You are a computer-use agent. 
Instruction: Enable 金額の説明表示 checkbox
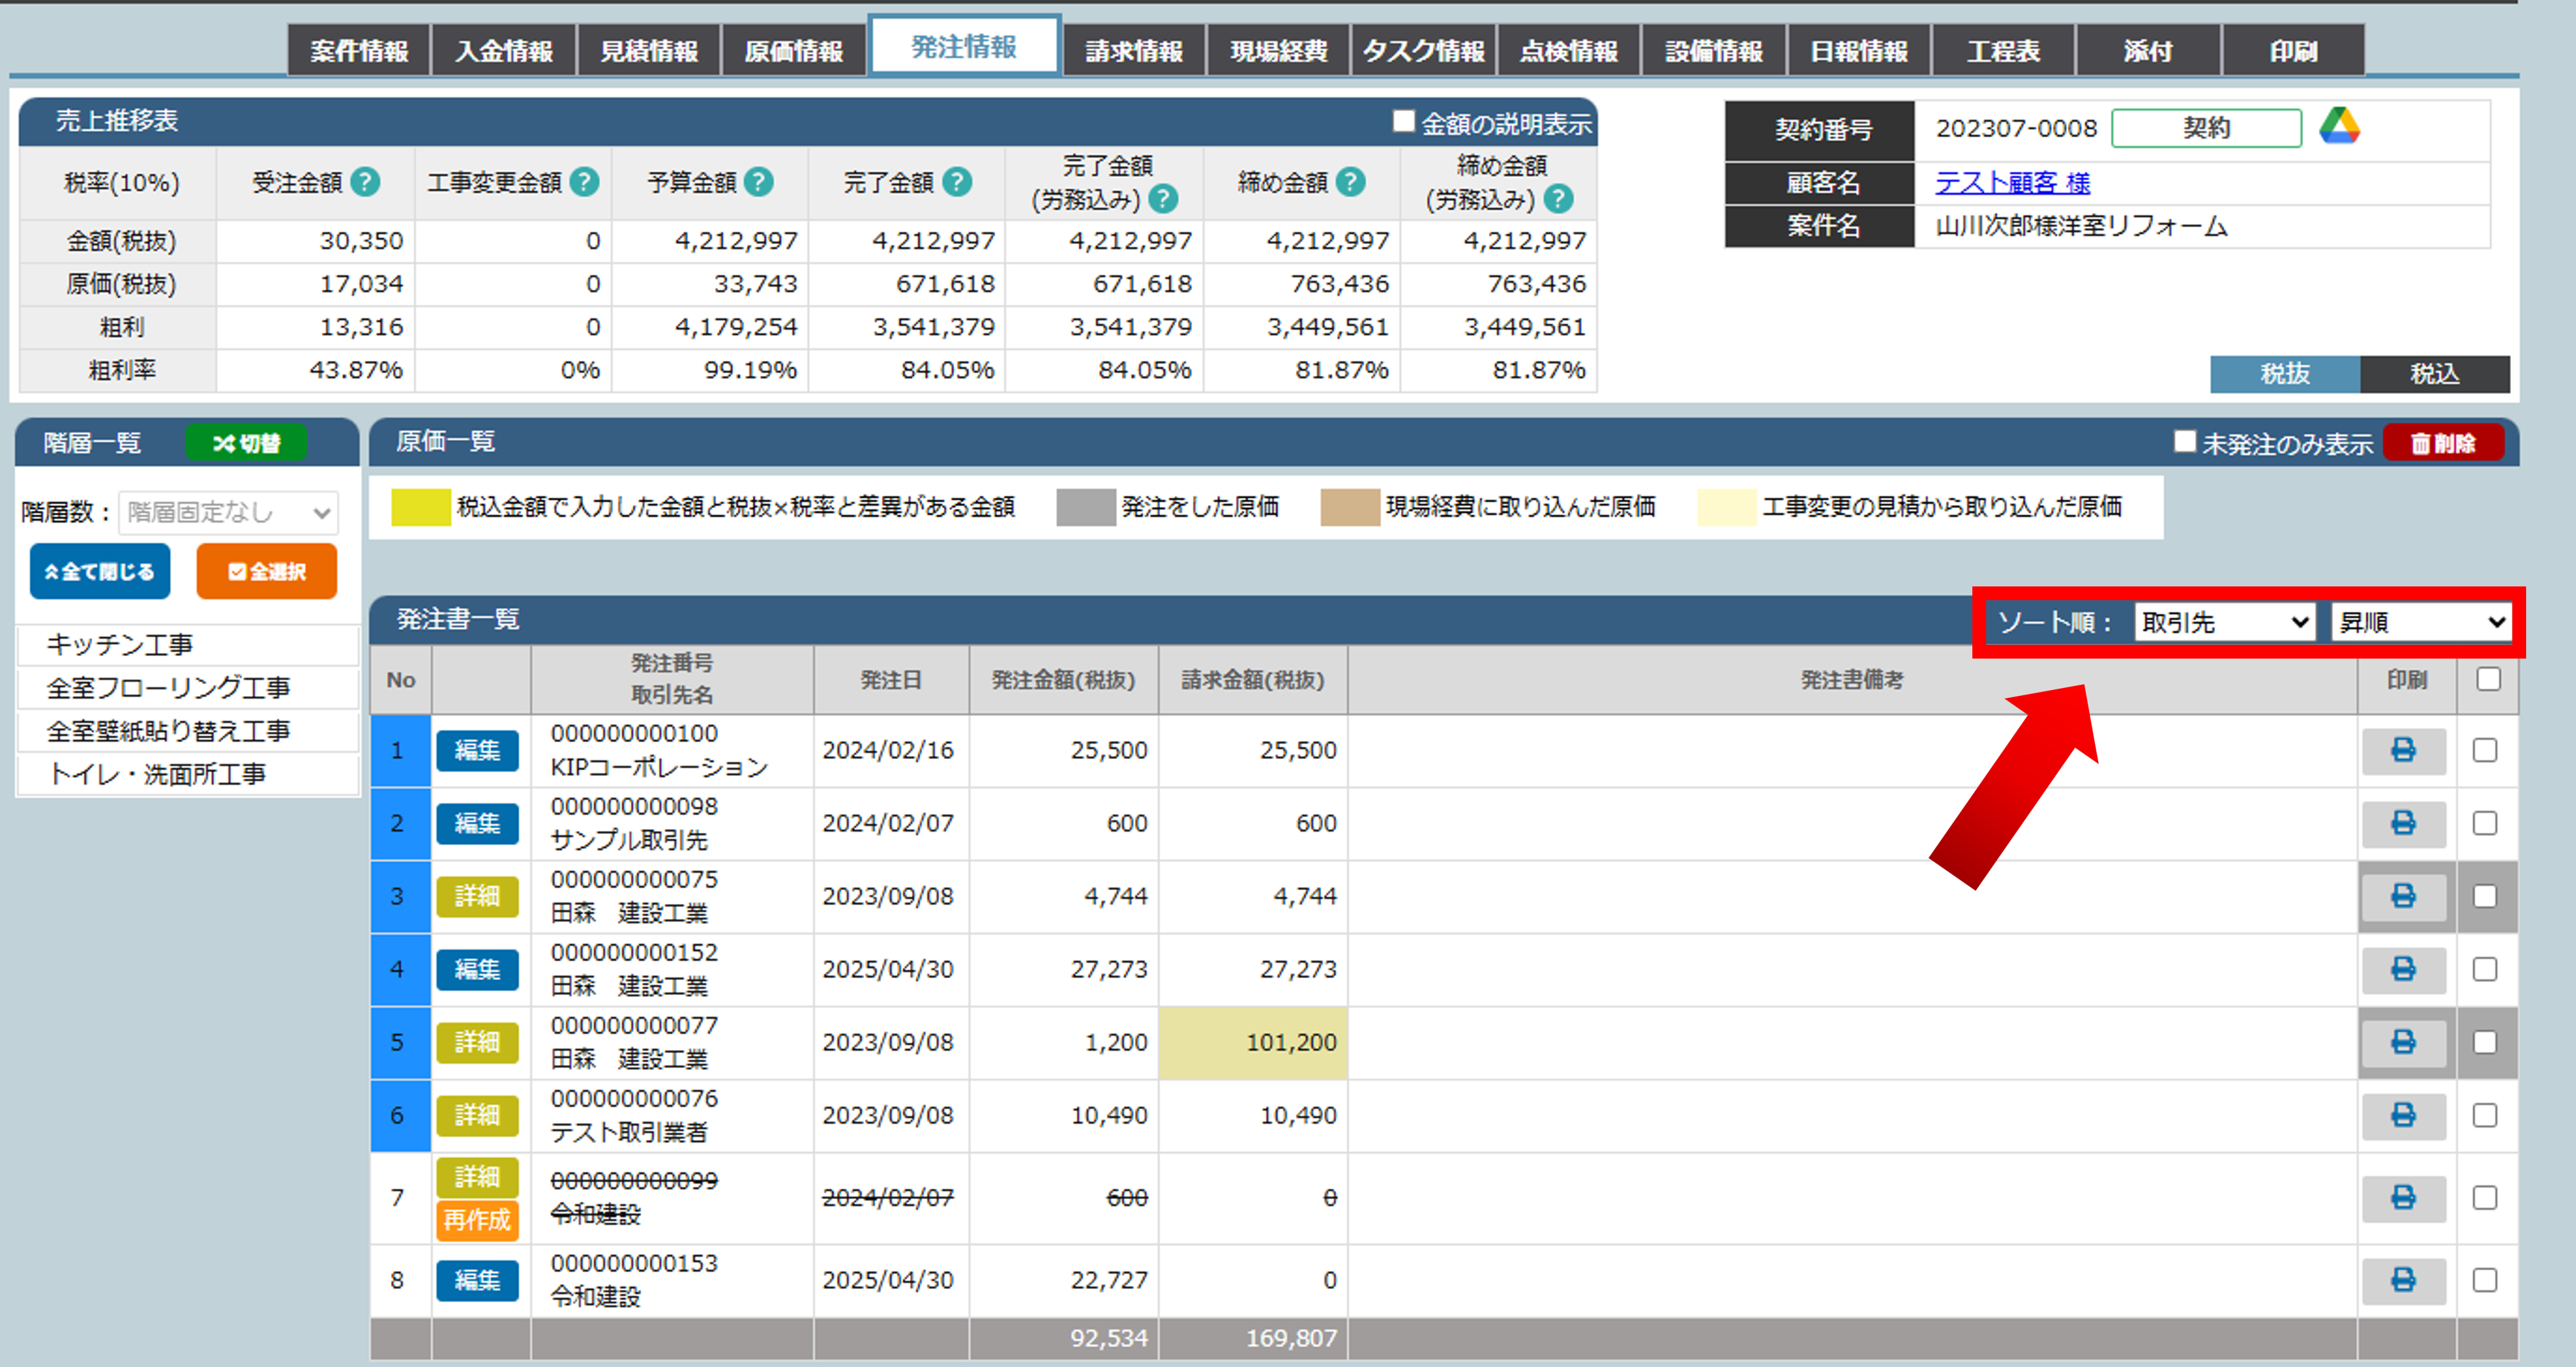point(1404,122)
